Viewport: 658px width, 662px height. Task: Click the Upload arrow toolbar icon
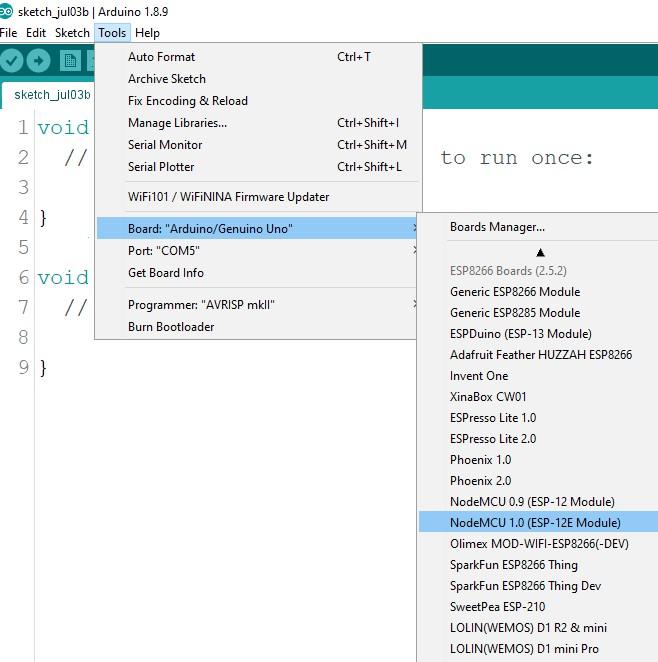tap(38, 61)
